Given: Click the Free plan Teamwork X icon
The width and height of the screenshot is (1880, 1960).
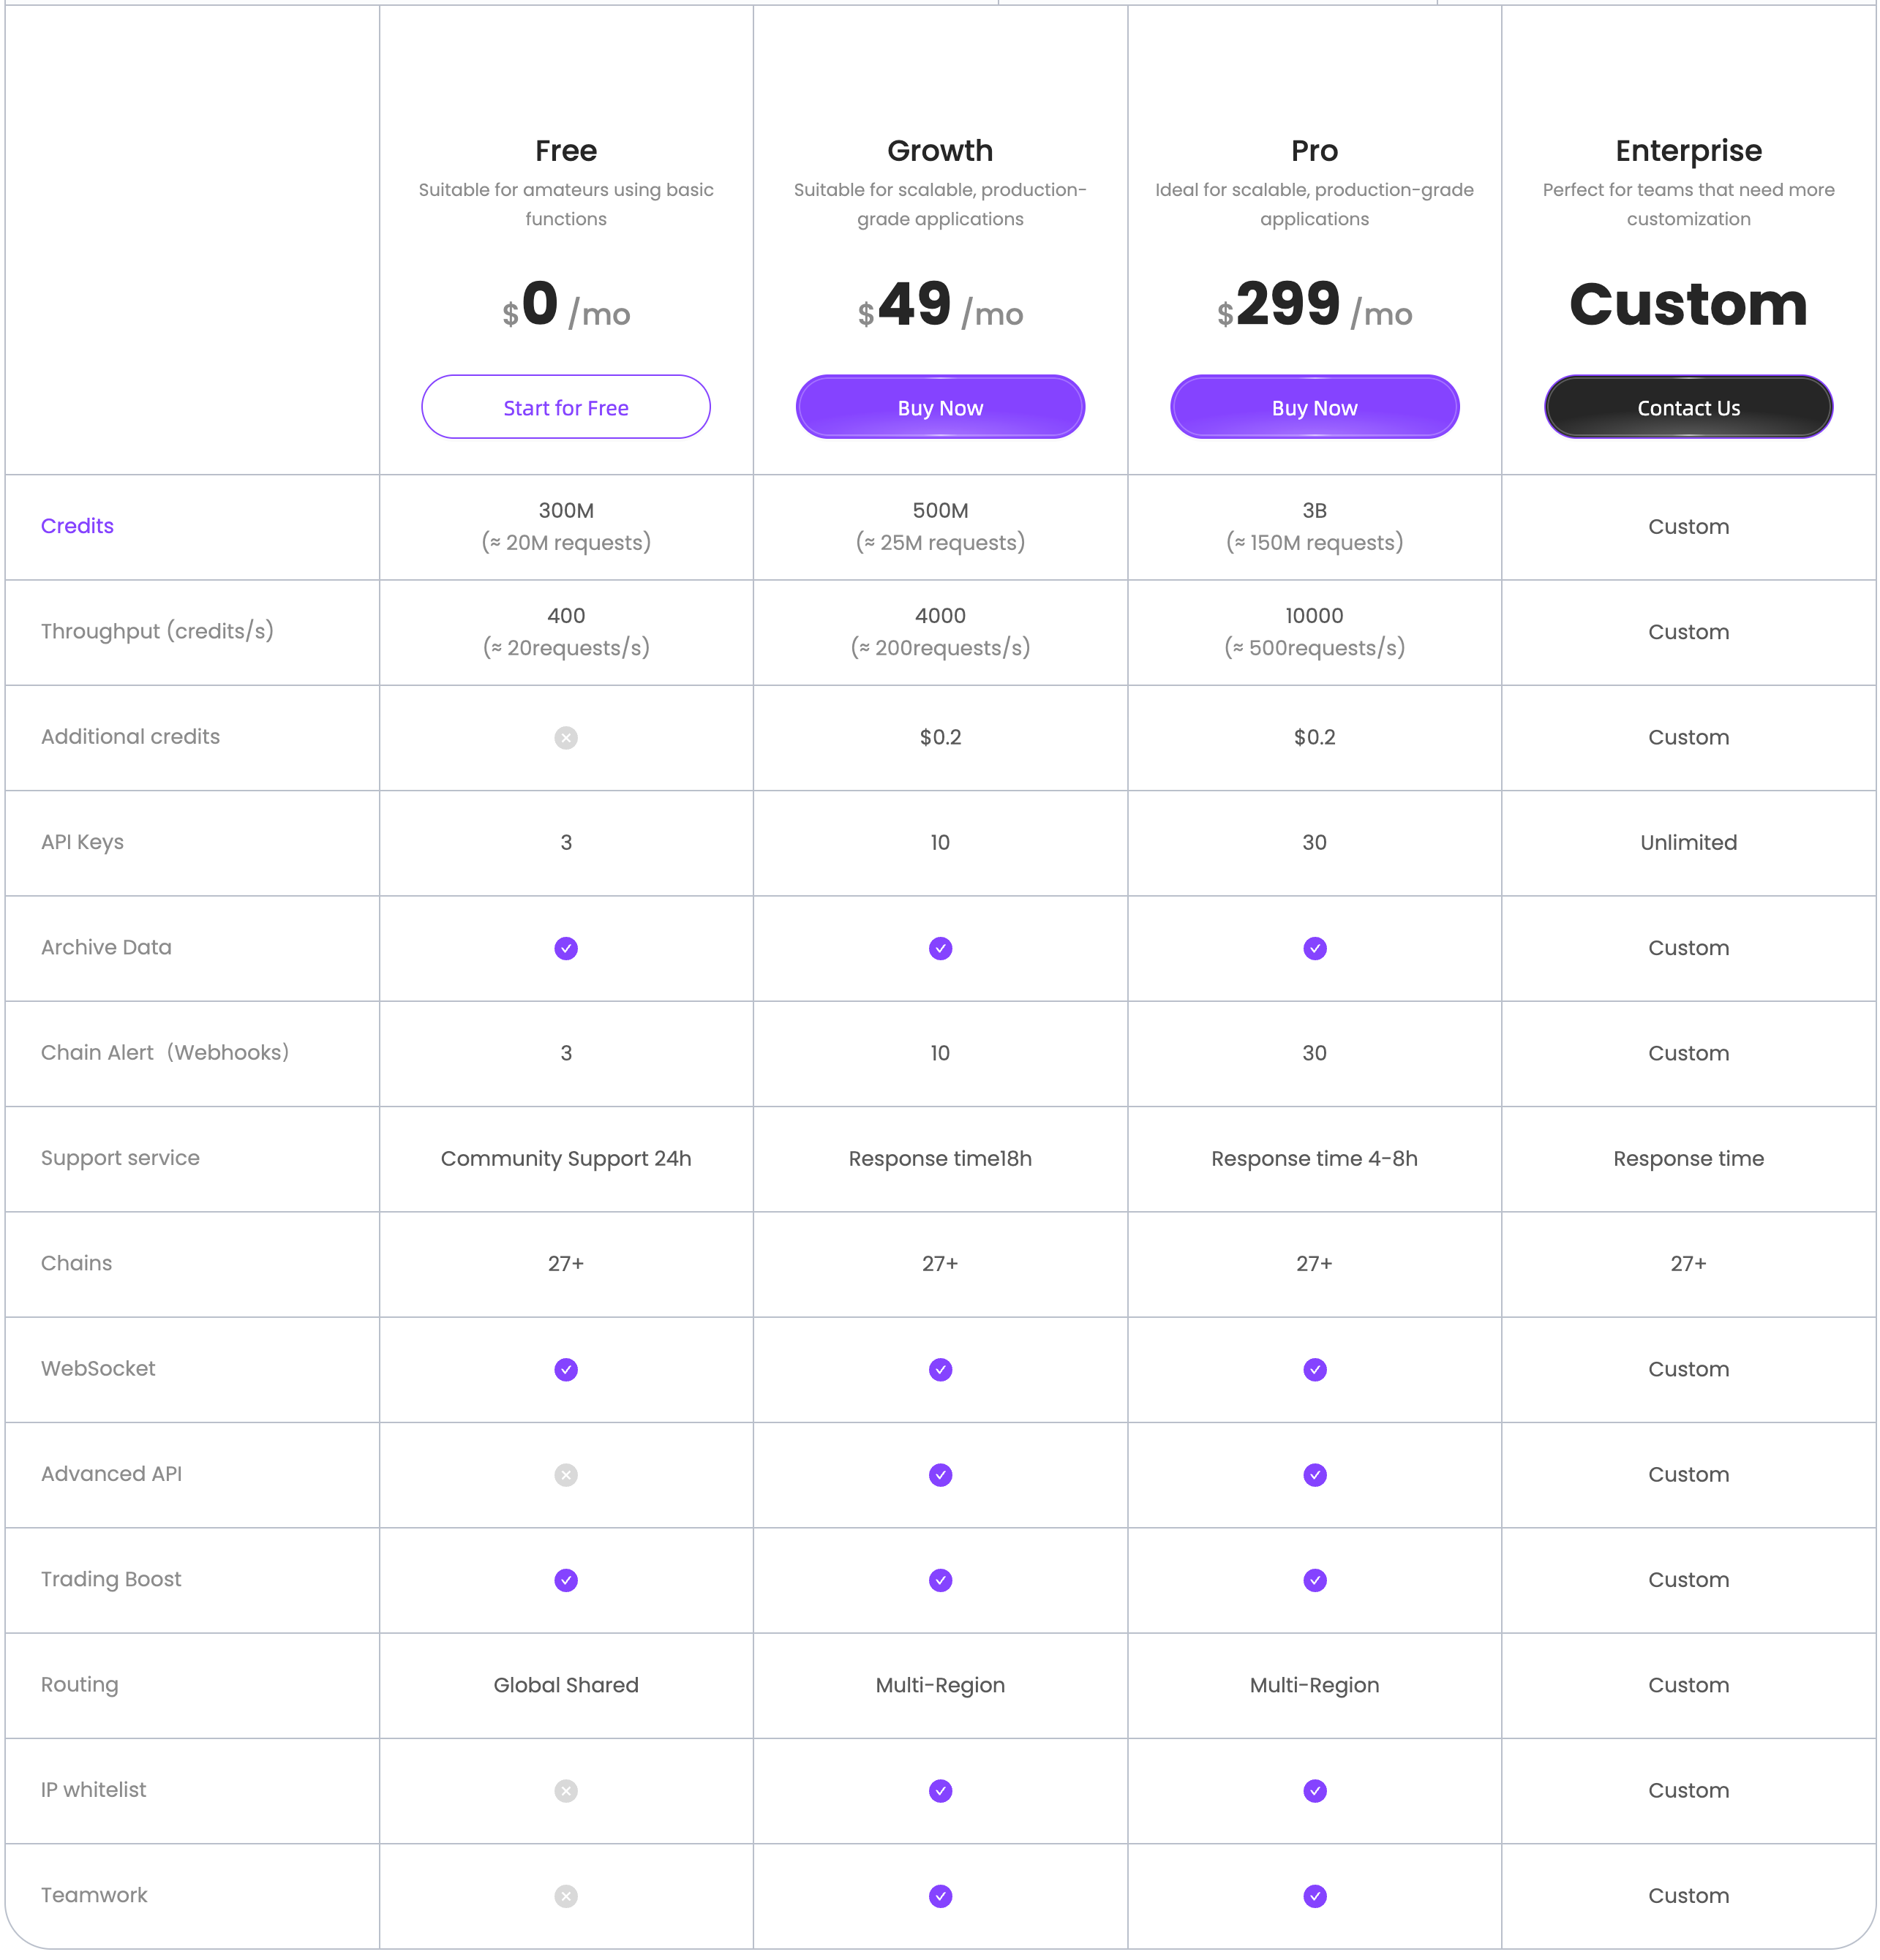Looking at the screenshot, I should tap(566, 1896).
